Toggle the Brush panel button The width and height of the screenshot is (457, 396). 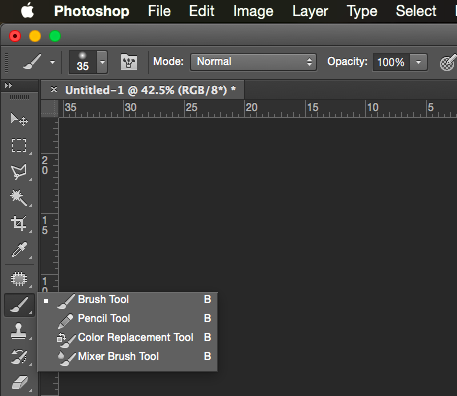point(129,62)
